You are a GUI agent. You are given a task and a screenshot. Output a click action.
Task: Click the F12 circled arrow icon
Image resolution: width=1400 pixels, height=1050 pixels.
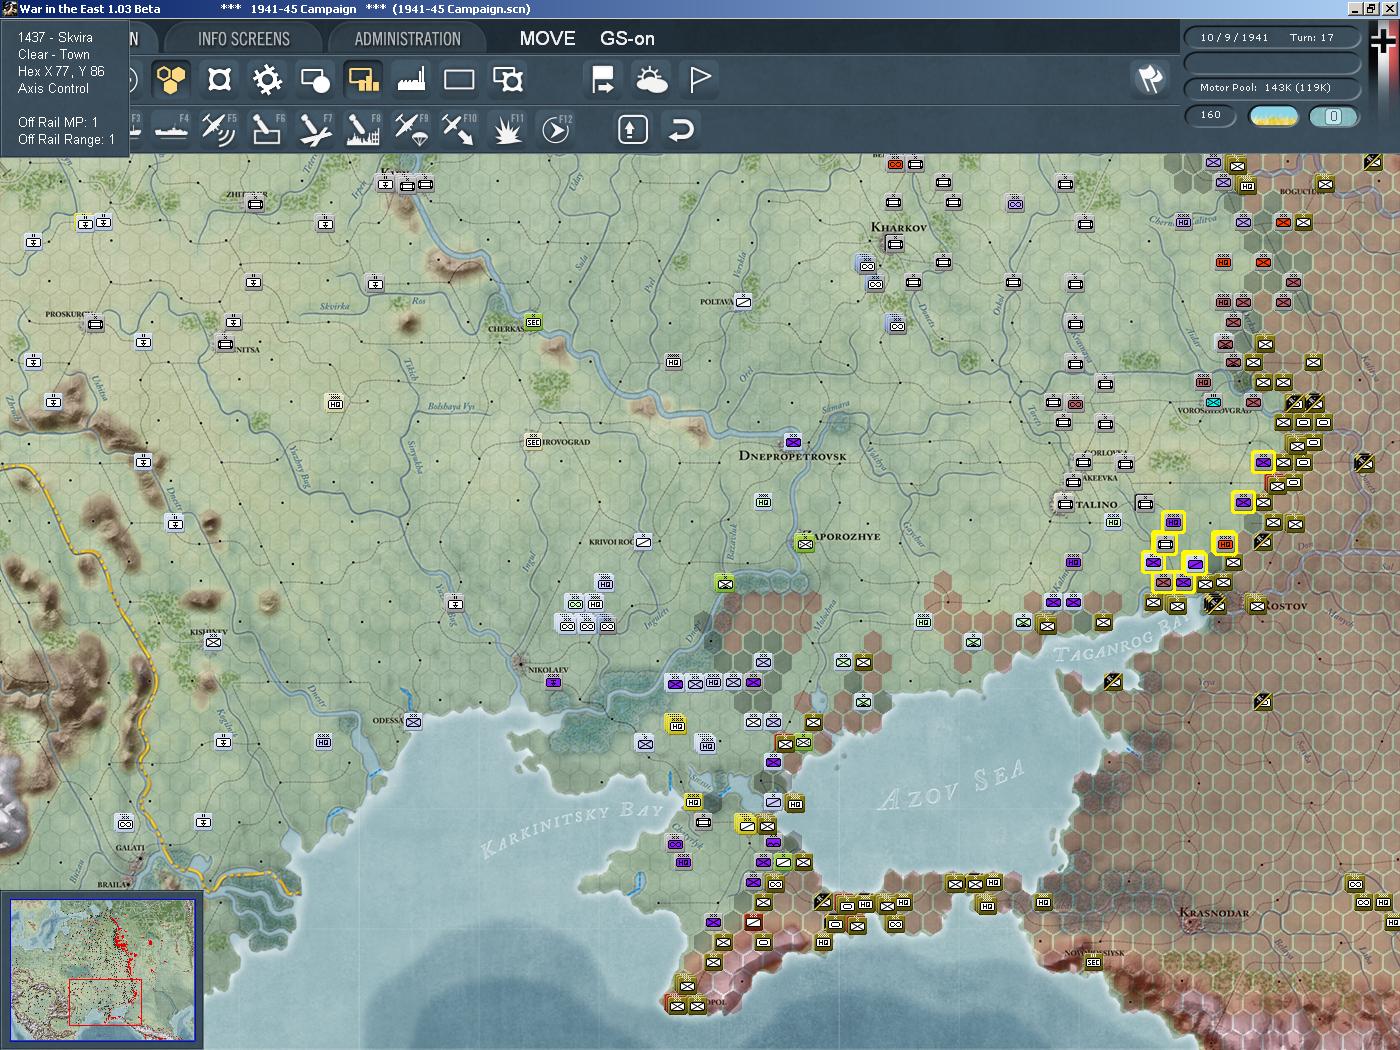click(x=556, y=129)
